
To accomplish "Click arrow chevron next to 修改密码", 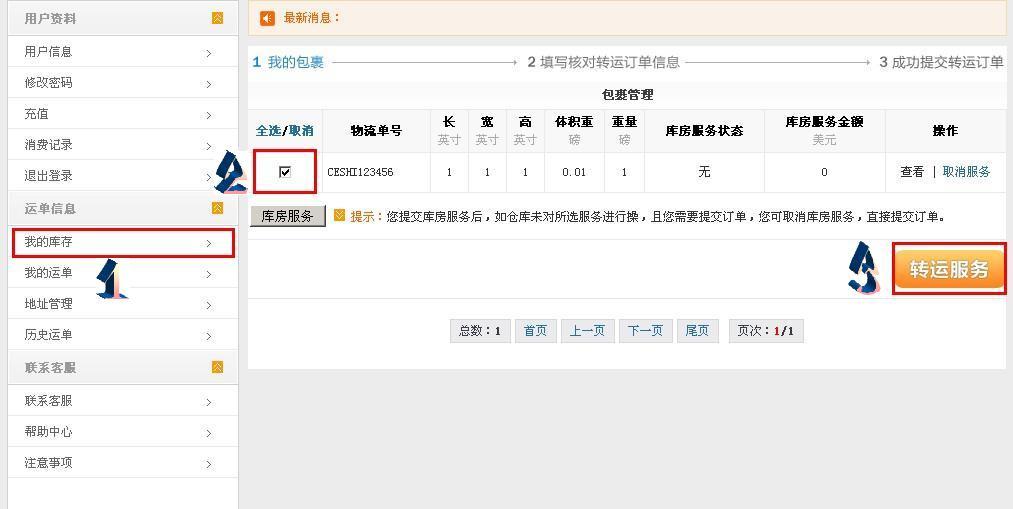I will click(209, 84).
